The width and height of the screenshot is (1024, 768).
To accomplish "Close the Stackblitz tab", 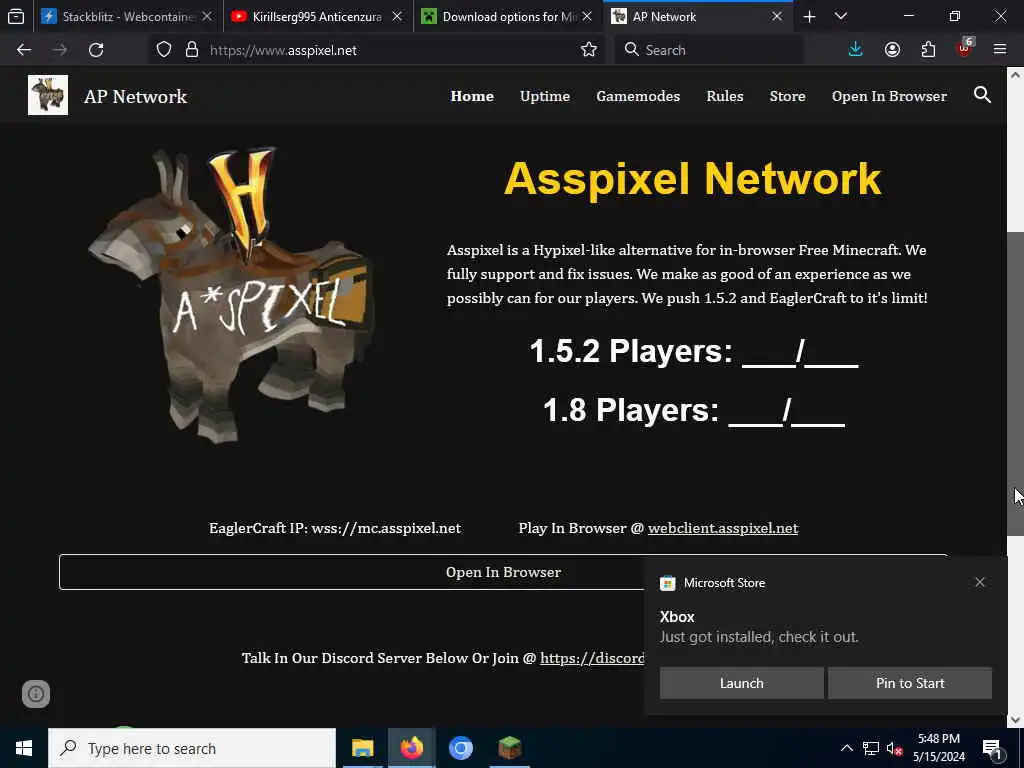I will point(207,16).
